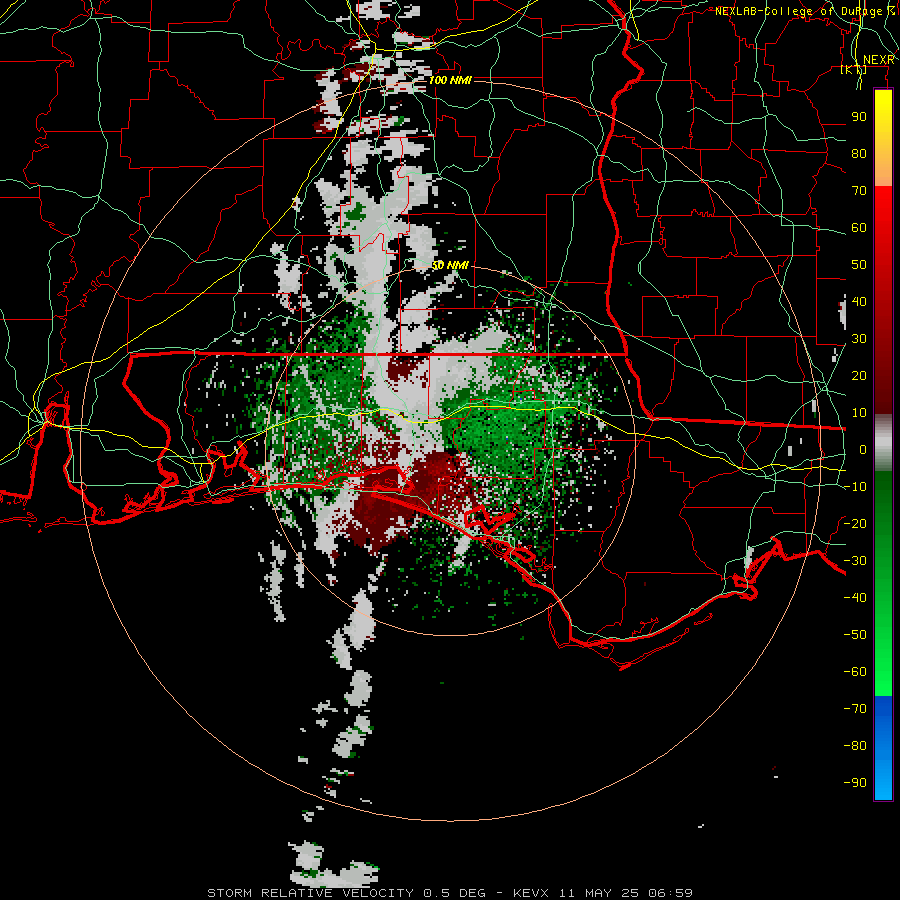The width and height of the screenshot is (900, 900).
Task: Click the -20 value on velocity scale
Action: click(x=855, y=523)
